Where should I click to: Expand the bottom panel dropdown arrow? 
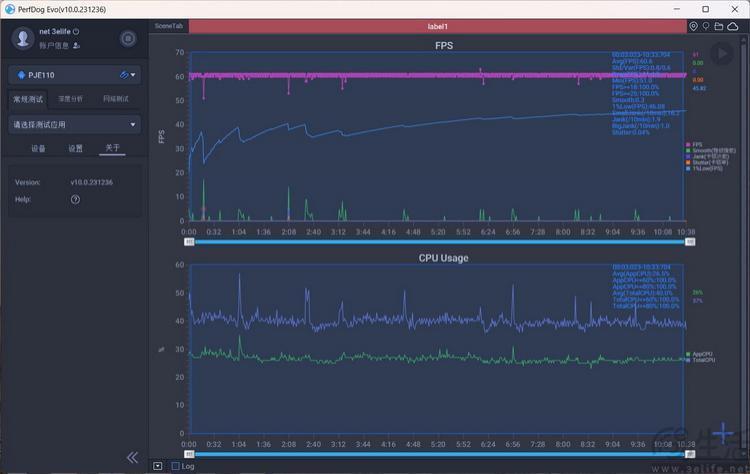pos(158,466)
